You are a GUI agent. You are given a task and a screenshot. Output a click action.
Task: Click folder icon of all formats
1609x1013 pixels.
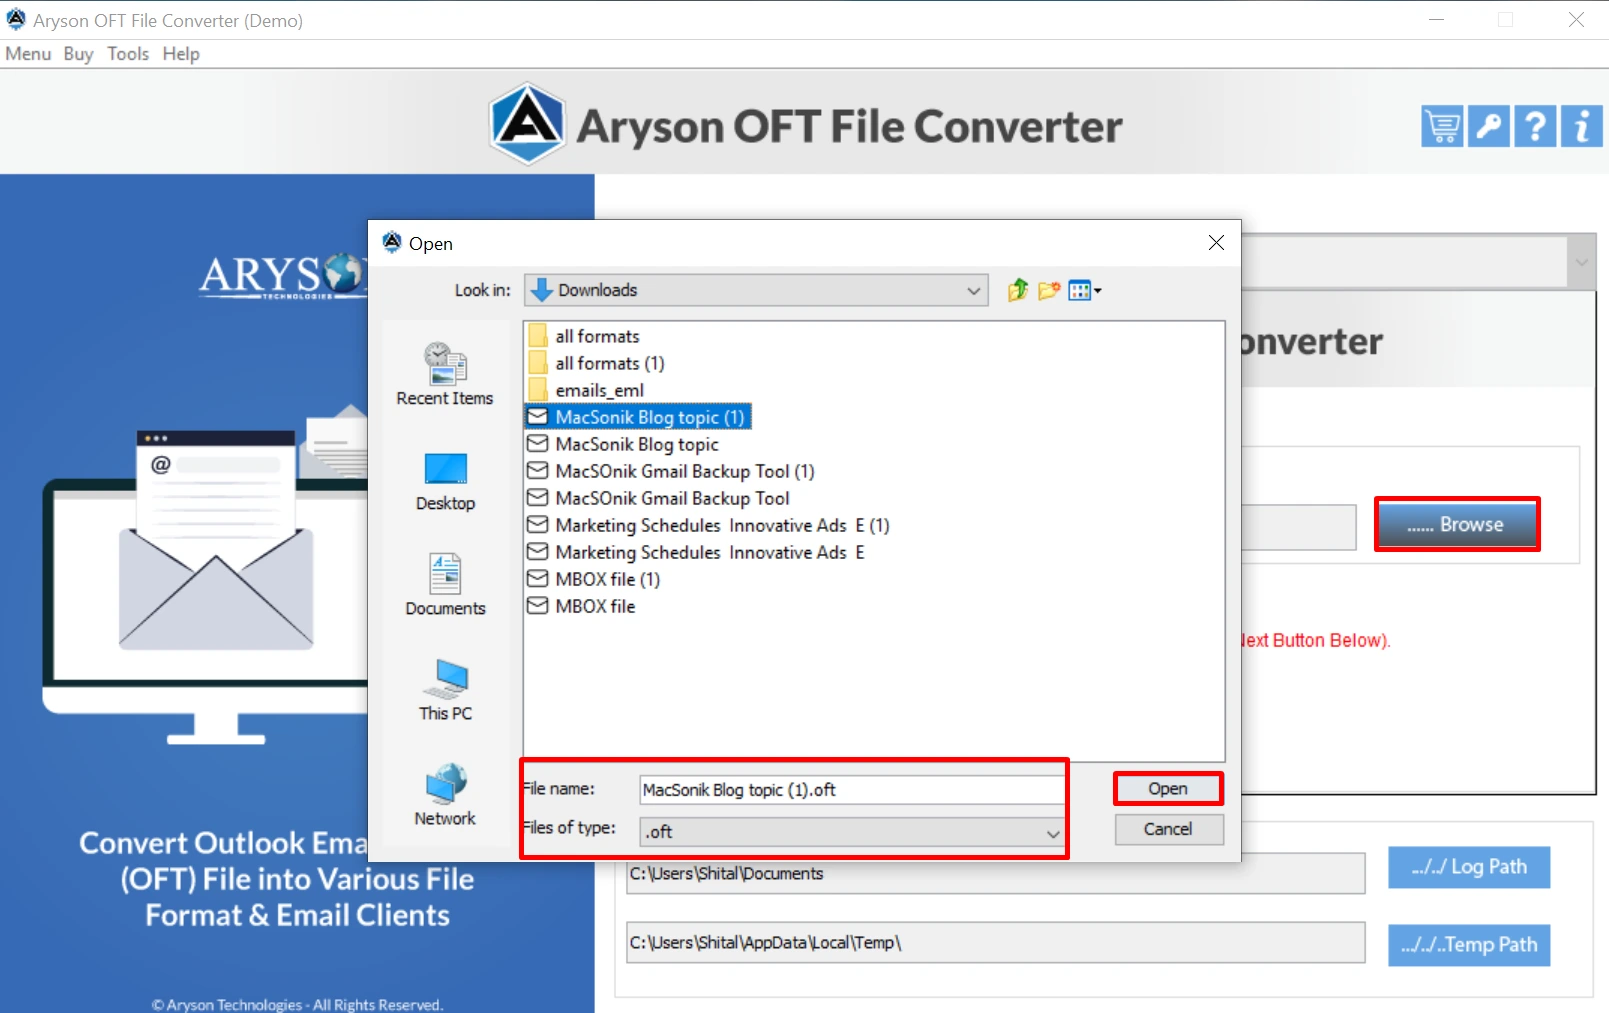[538, 336]
